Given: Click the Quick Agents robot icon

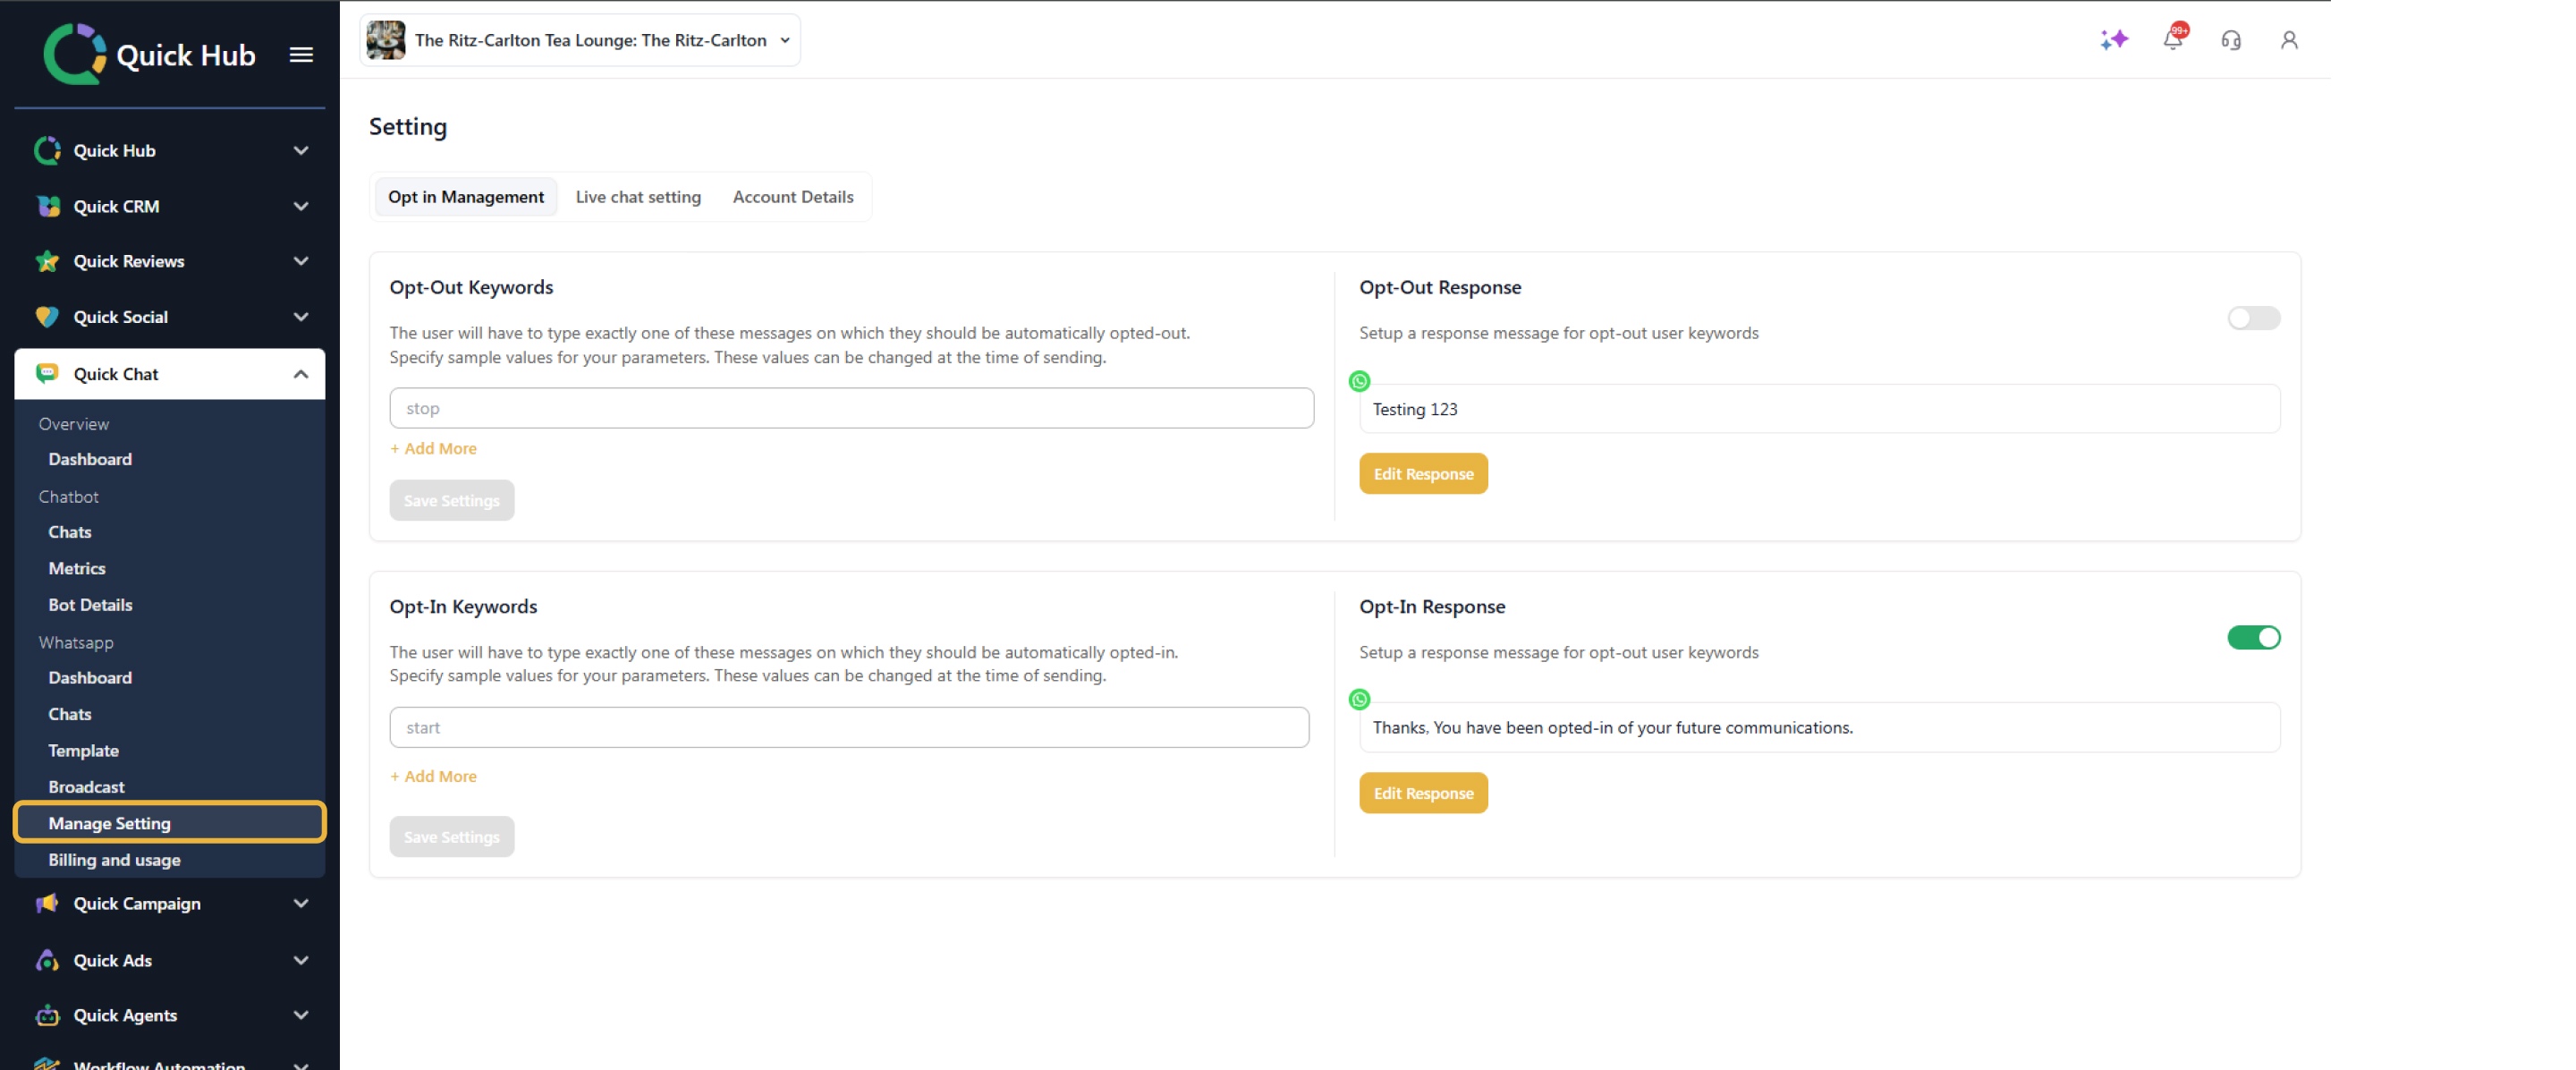Looking at the screenshot, I should coord(47,1015).
